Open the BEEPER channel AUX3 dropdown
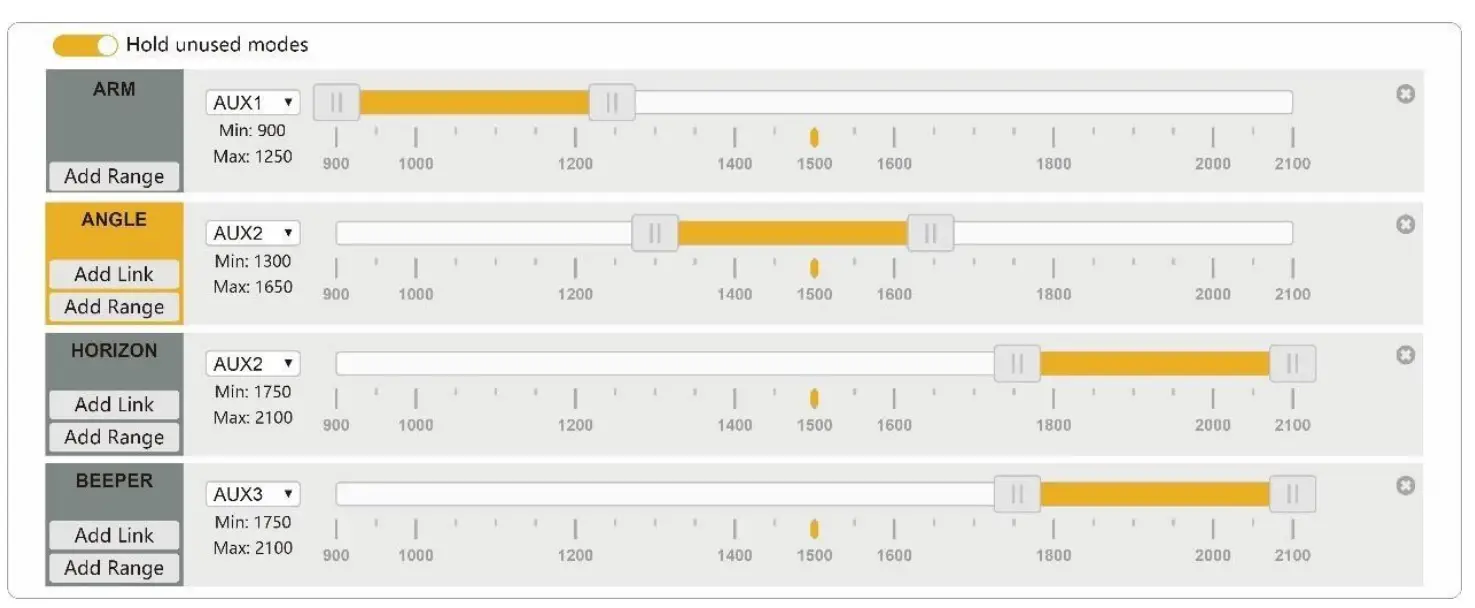Viewport: 1475px width, 608px height. tap(253, 494)
